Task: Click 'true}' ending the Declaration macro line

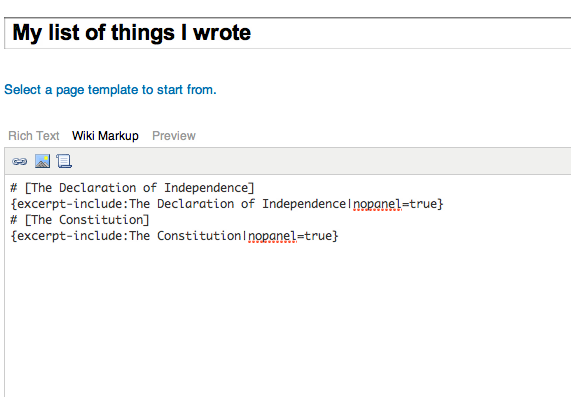Action: [x=426, y=204]
